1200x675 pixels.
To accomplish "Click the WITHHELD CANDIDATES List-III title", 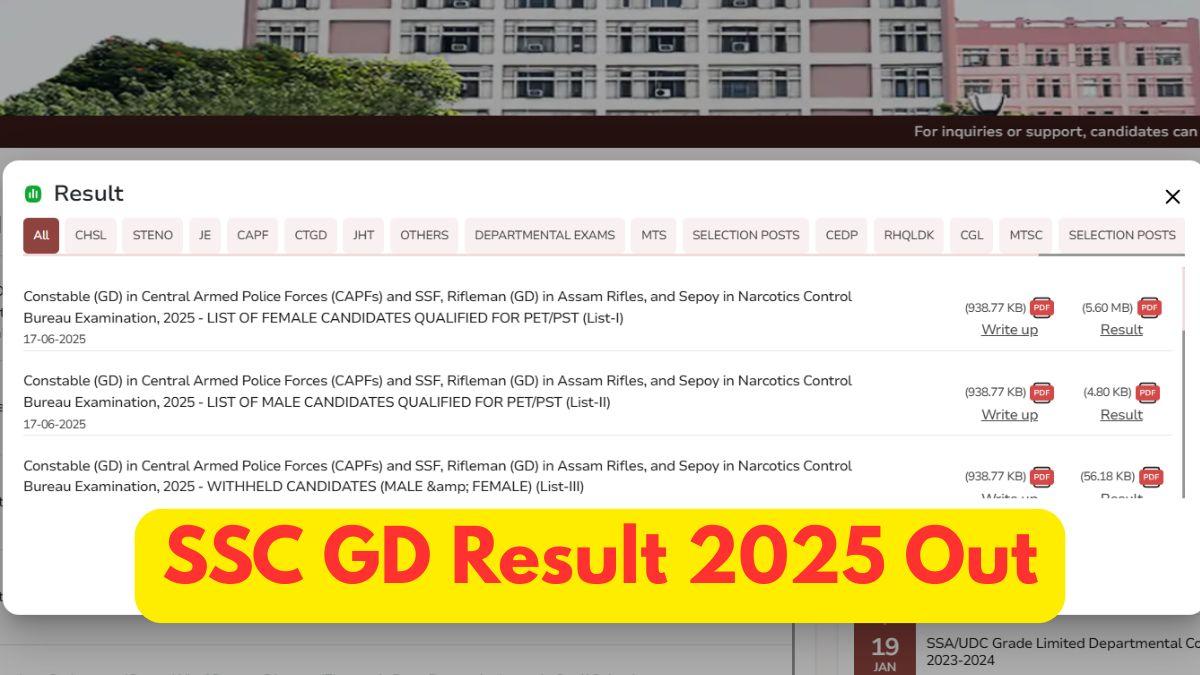I will click(x=438, y=476).
